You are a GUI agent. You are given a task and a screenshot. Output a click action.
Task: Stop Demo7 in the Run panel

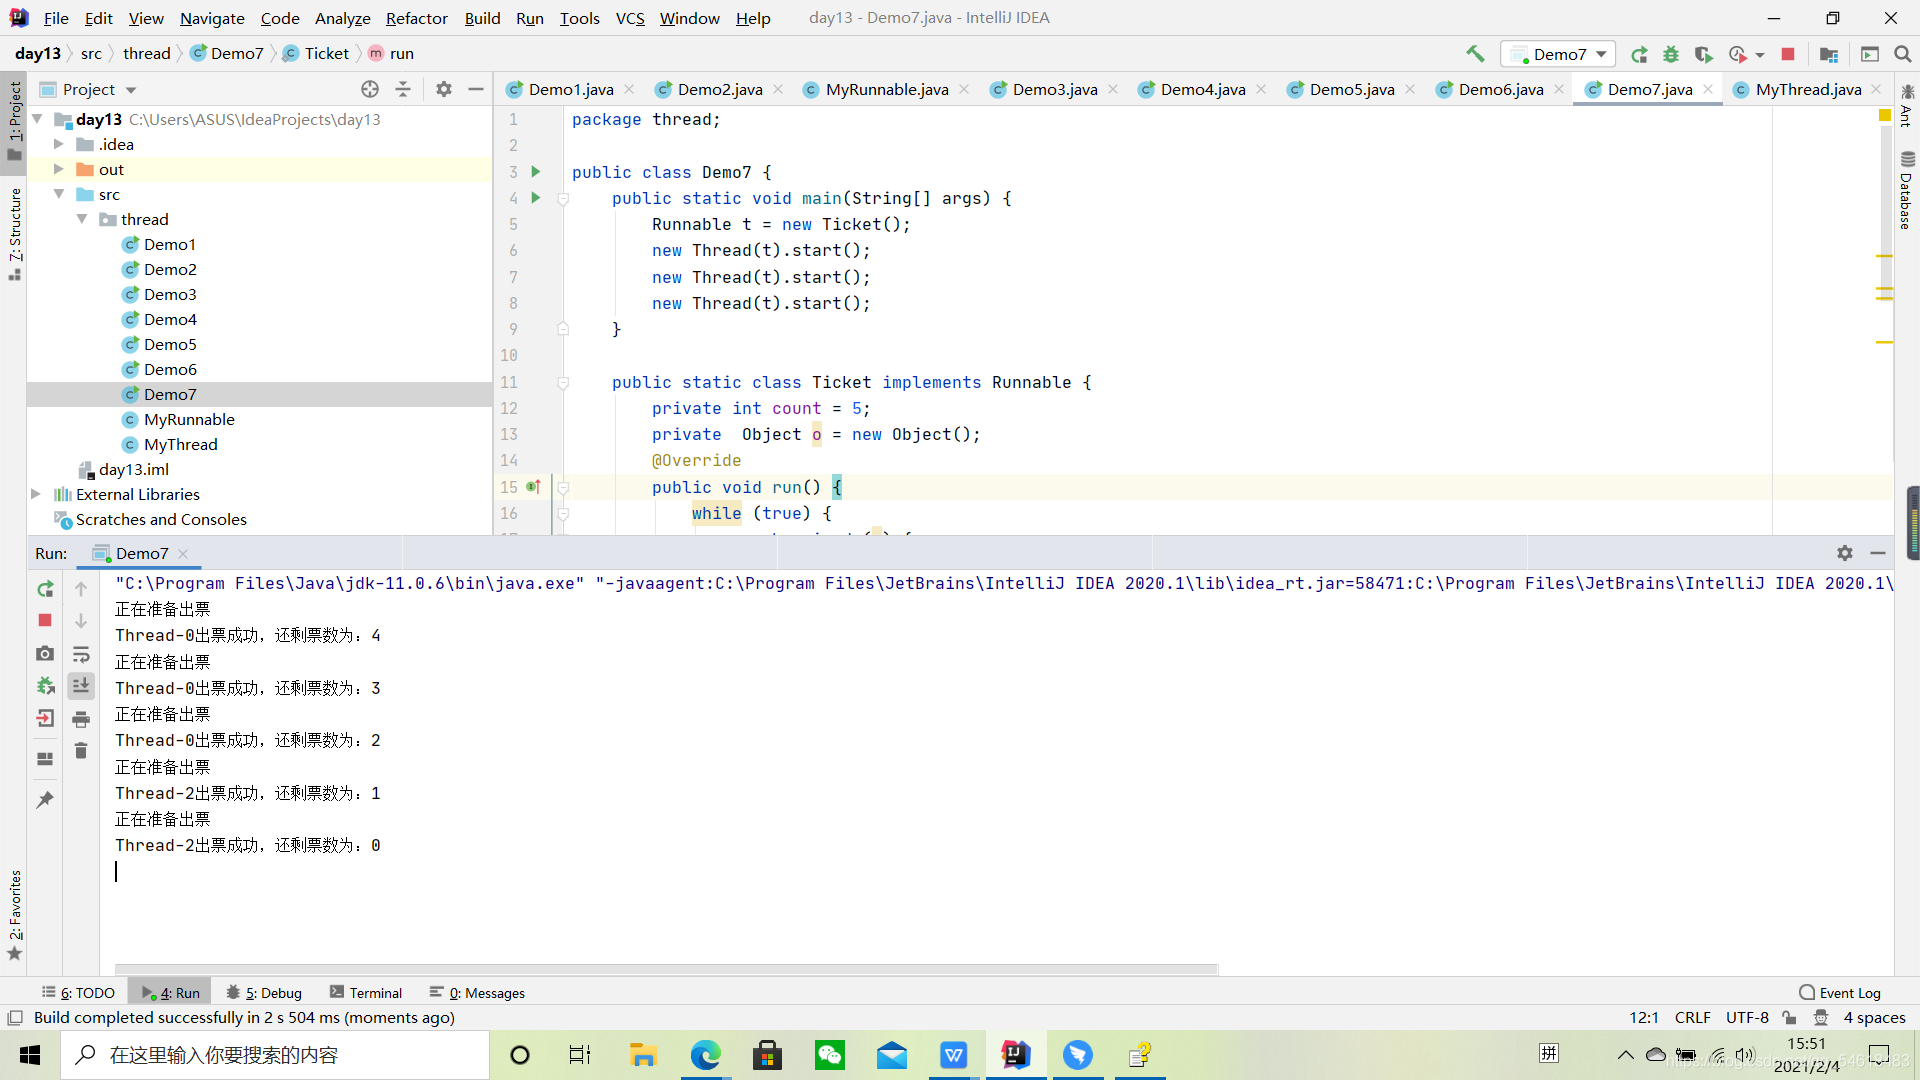[x=45, y=621]
